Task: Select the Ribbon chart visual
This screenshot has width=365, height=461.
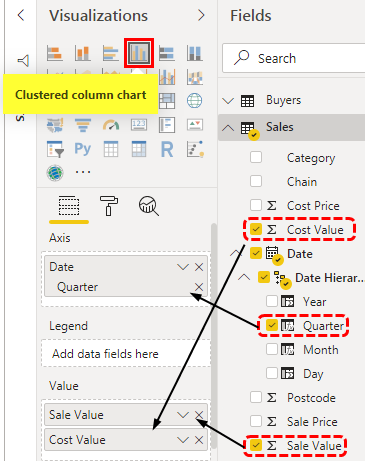Action: (x=195, y=77)
